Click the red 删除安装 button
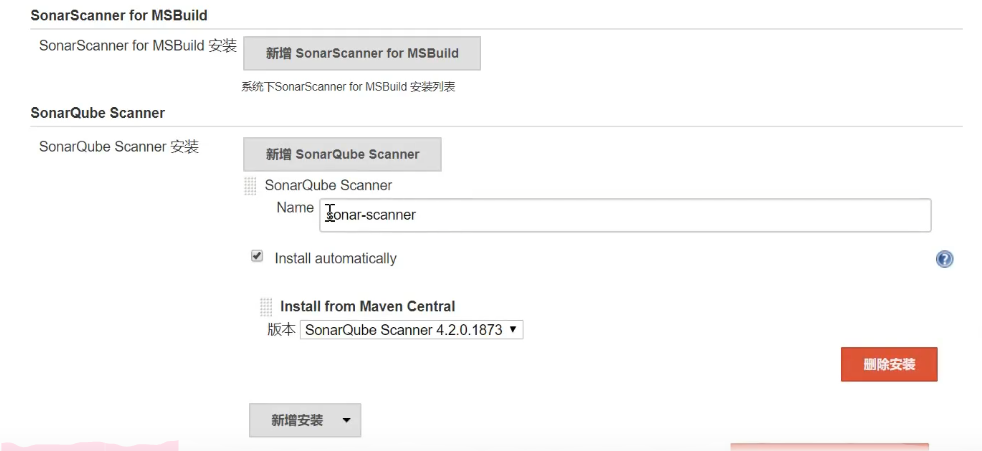 point(889,365)
